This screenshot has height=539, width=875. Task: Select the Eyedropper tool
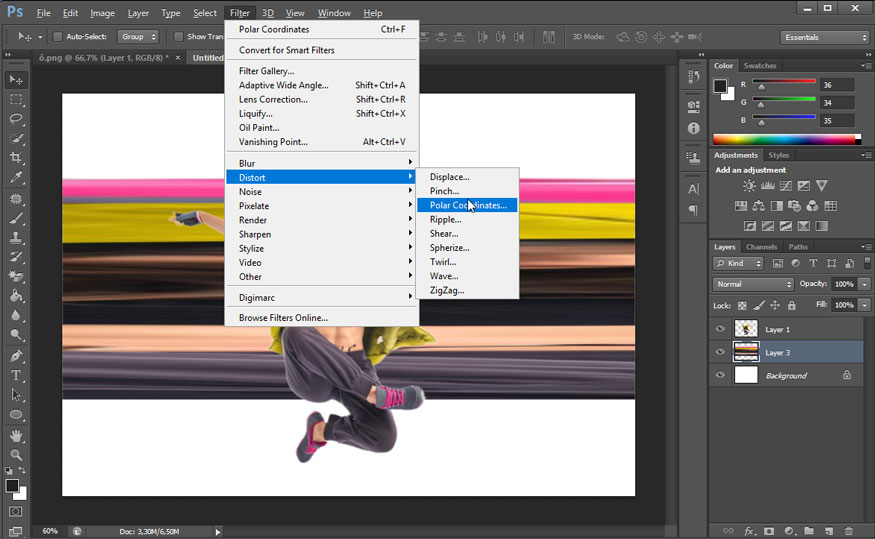point(16,178)
